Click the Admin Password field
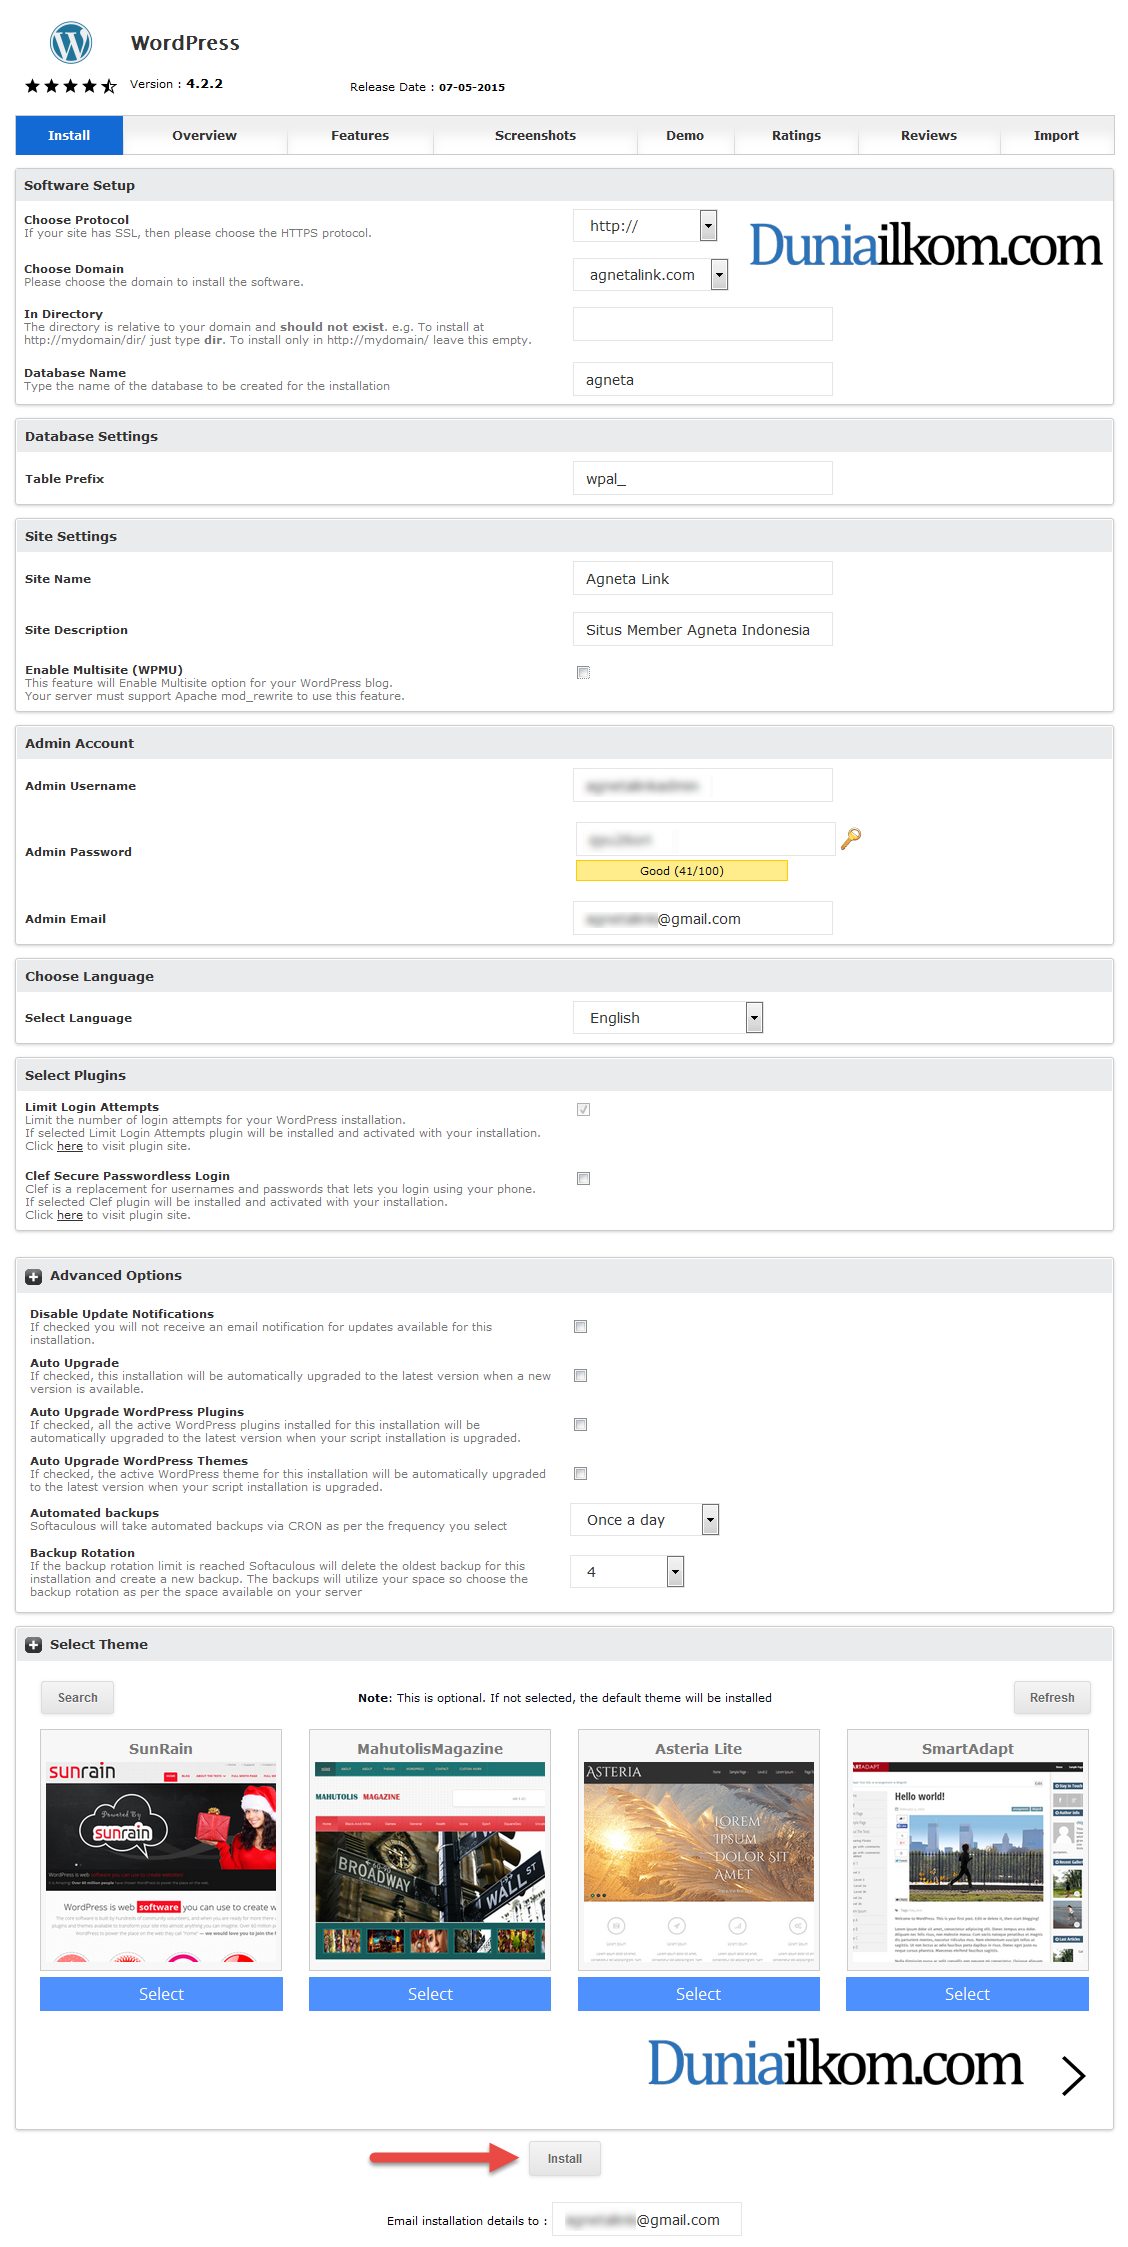This screenshot has height=2247, width=1128. pos(706,839)
